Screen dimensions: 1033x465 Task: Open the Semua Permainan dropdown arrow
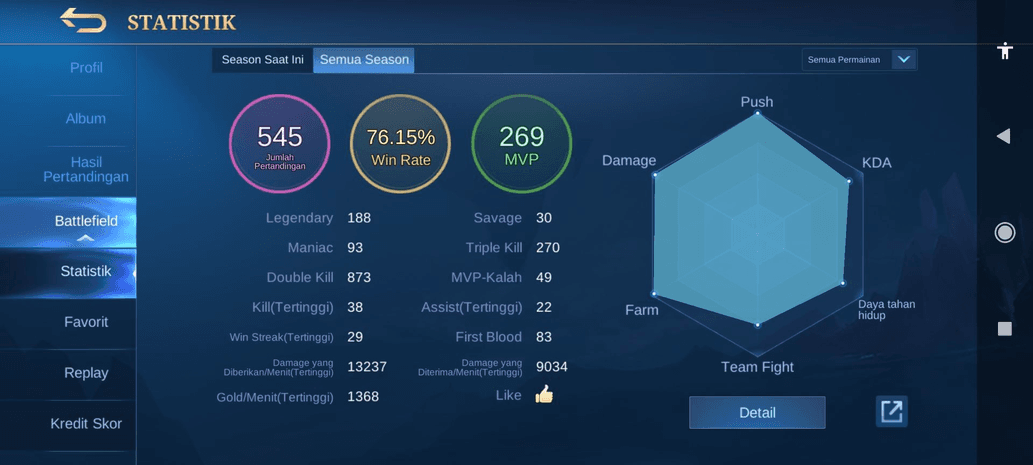904,60
